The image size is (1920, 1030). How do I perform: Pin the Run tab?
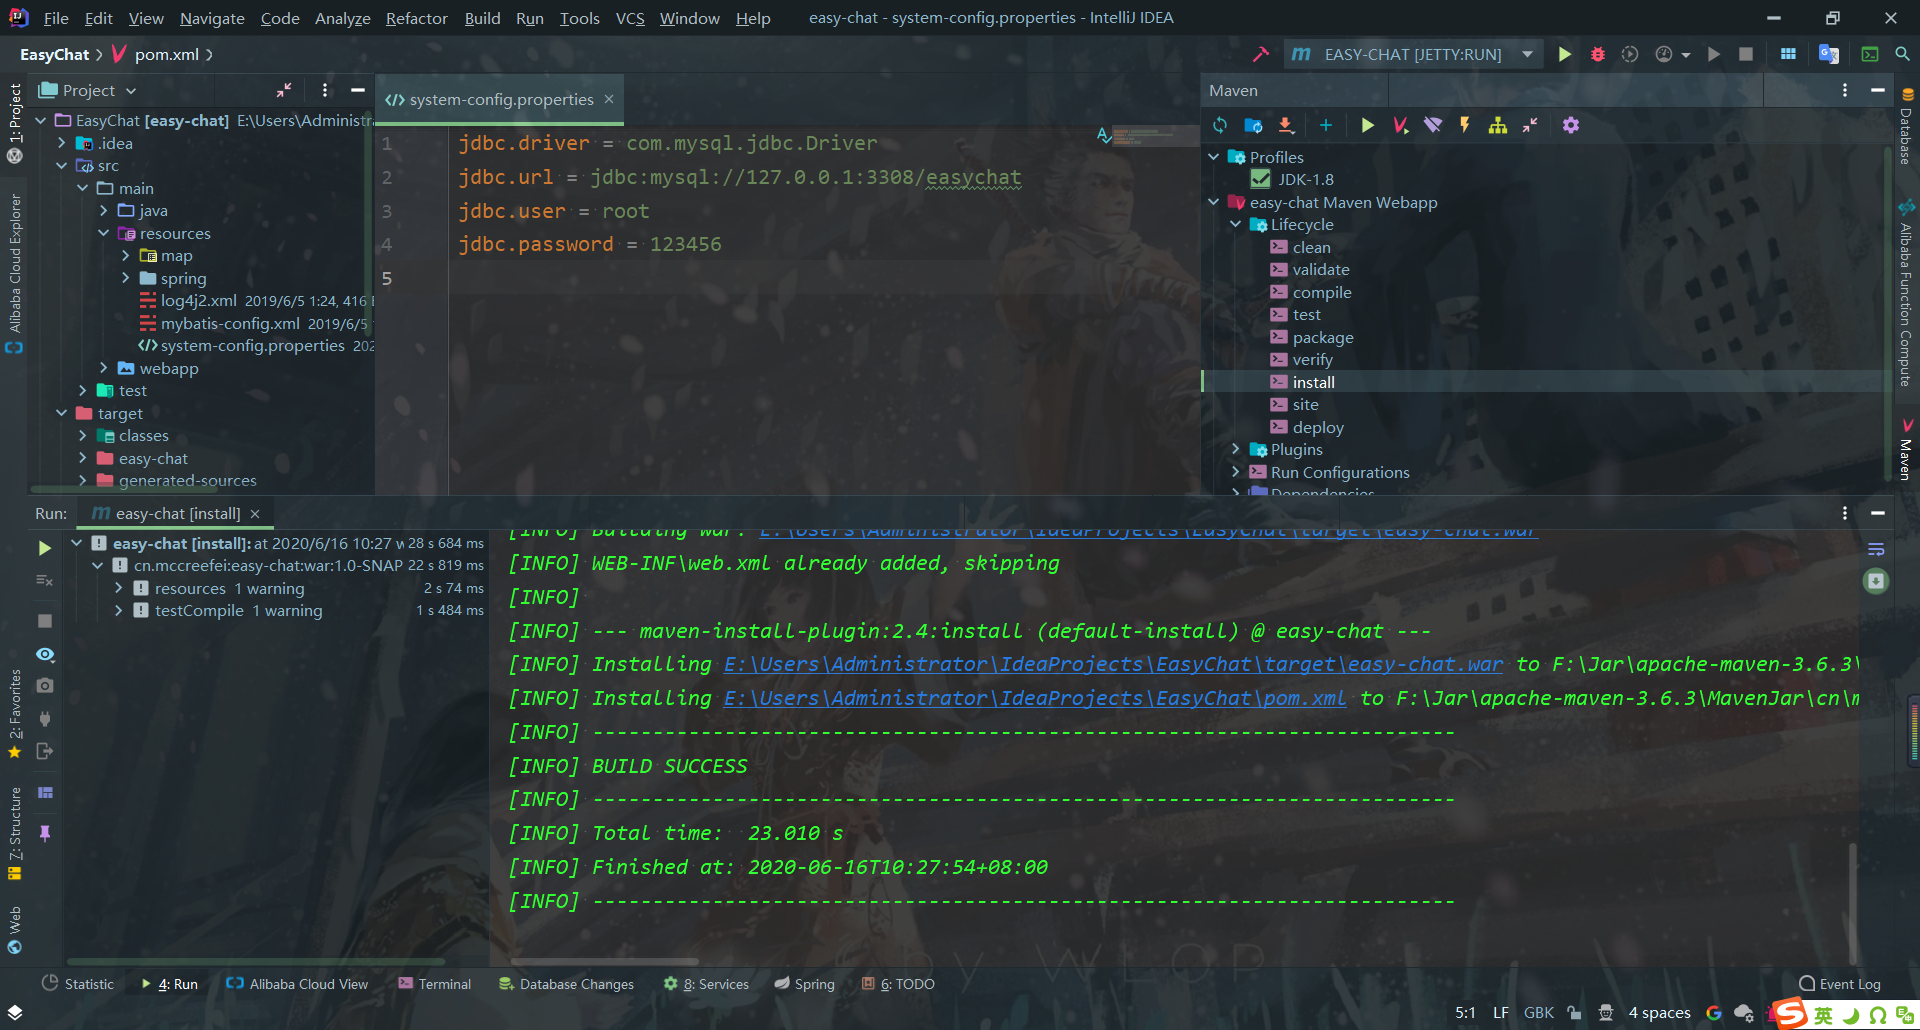[x=44, y=833]
